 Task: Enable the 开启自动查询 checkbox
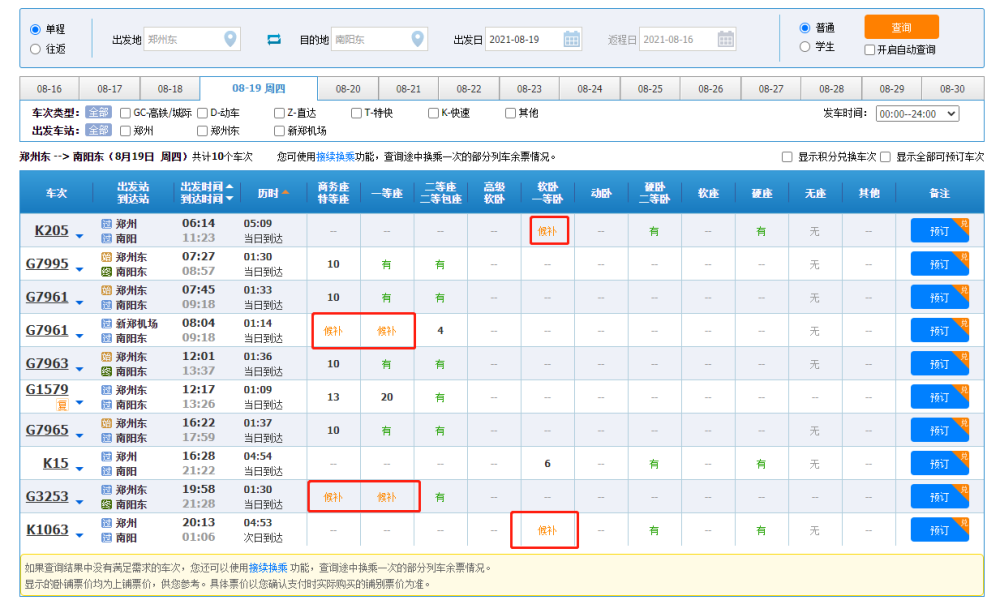[869, 50]
